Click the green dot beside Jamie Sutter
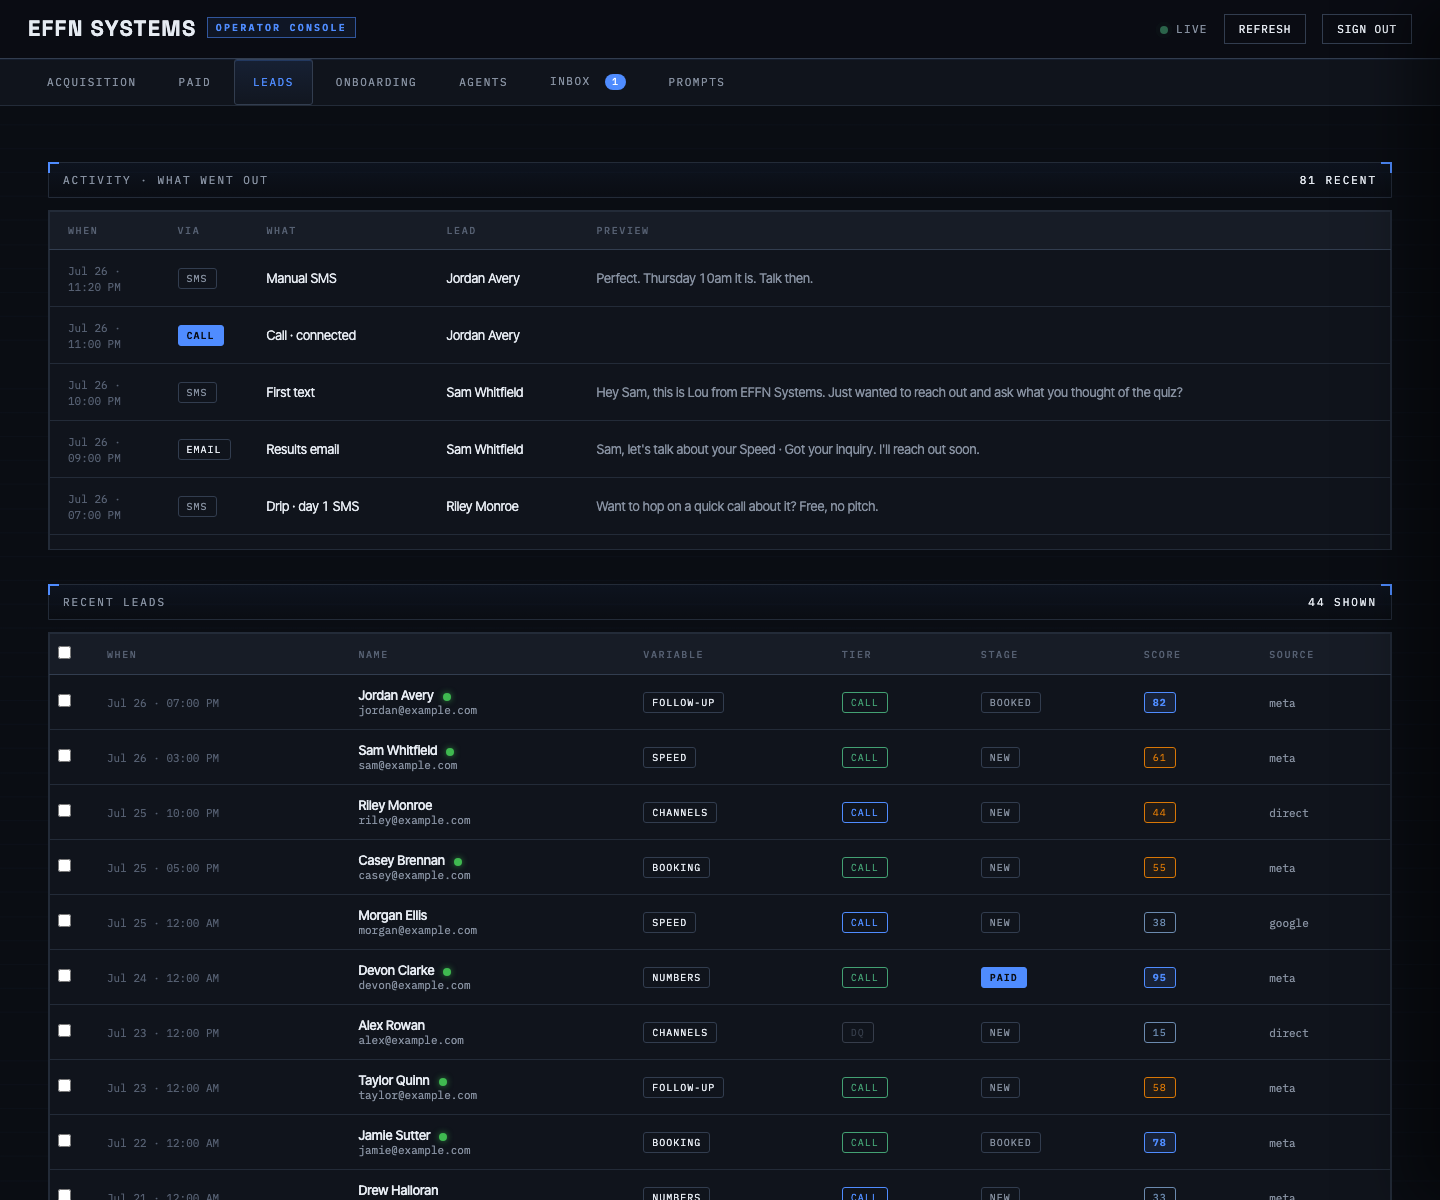Screen dimensions: 1440x1200 tap(443, 1137)
